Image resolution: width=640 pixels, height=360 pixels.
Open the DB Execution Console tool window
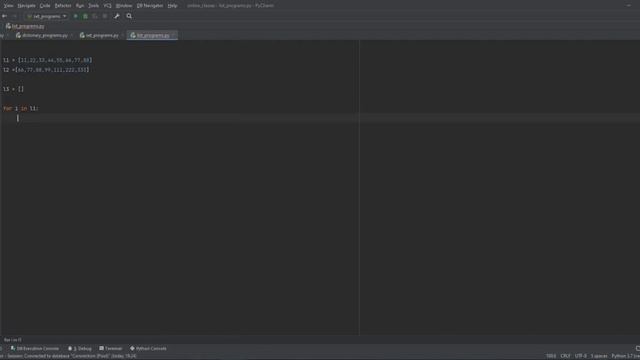[x=35, y=349]
